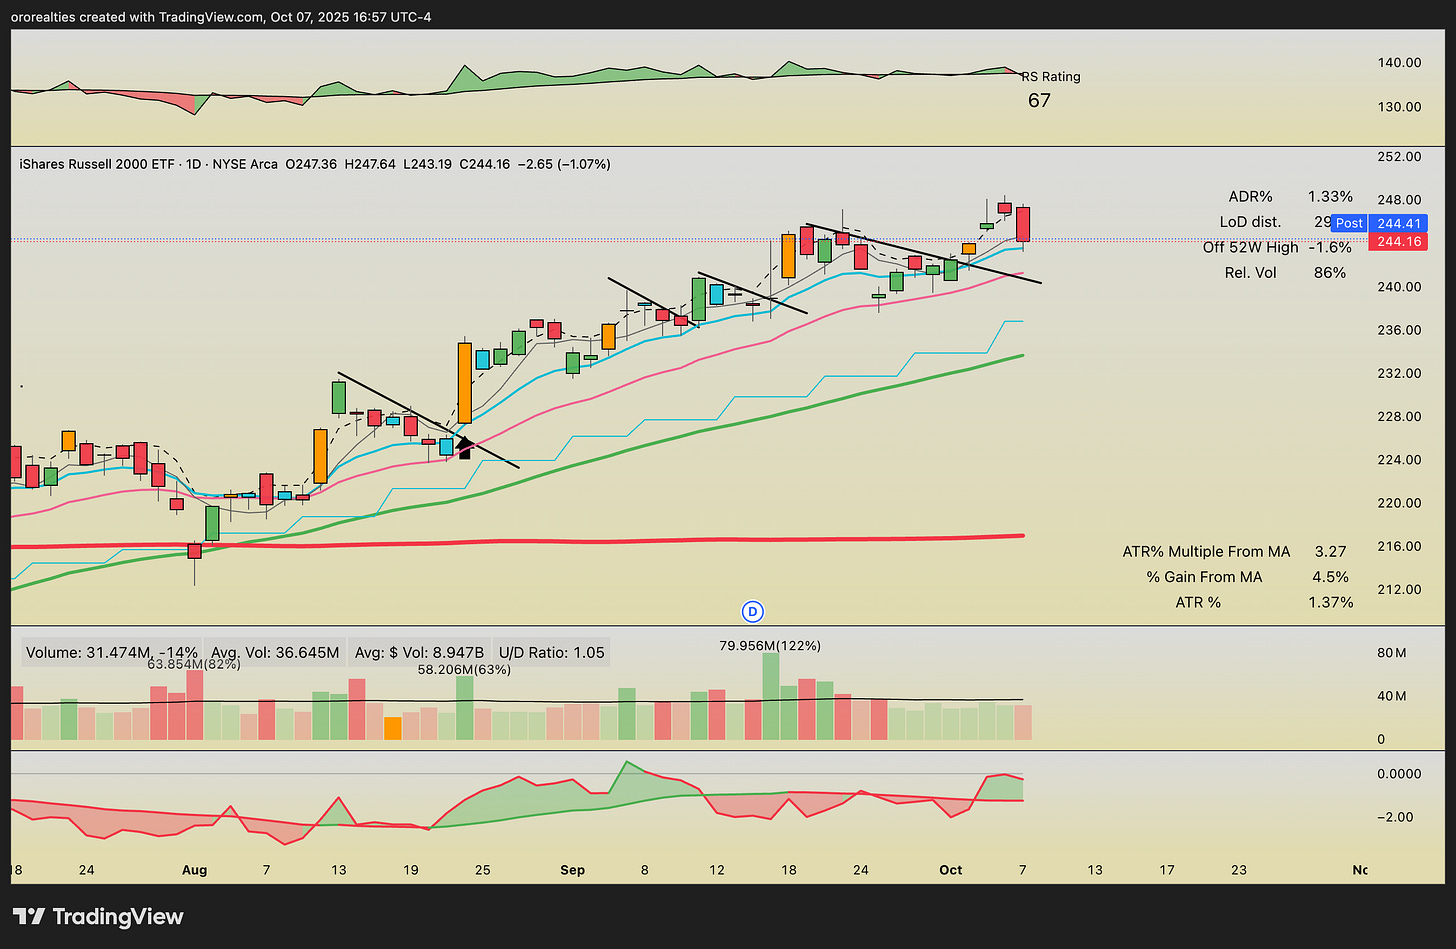Click the 63.854M(82%) volume label
Image resolution: width=1456 pixels, height=949 pixels.
pos(194,663)
